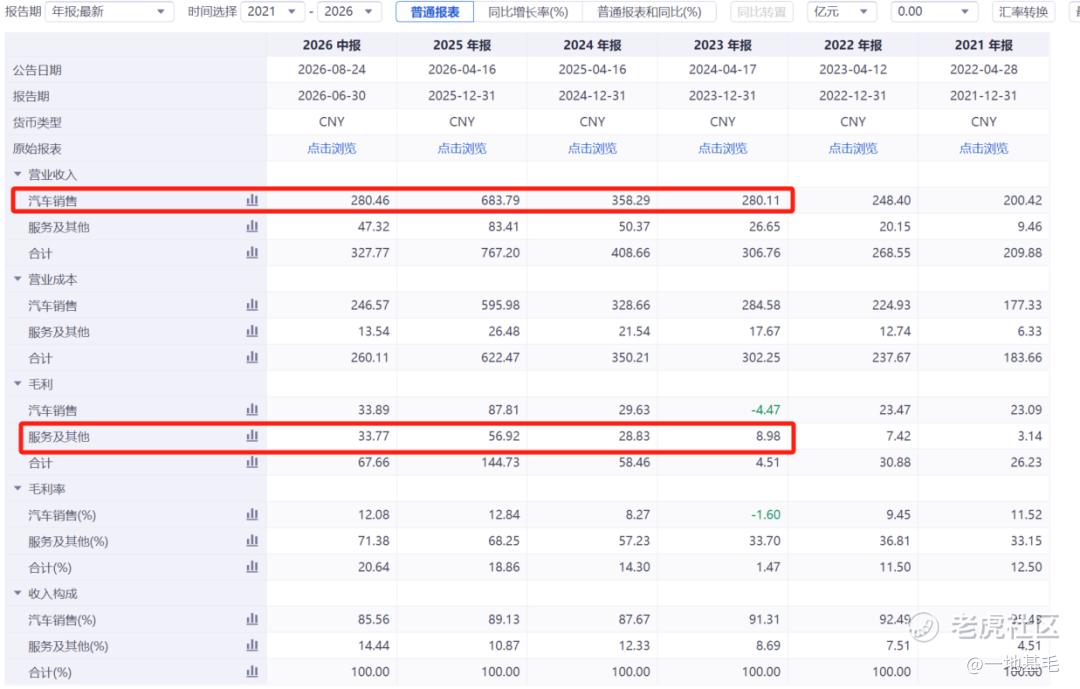1080x689 pixels.
Task: Open the 0.00 decimal format dropdown
Action: click(934, 12)
